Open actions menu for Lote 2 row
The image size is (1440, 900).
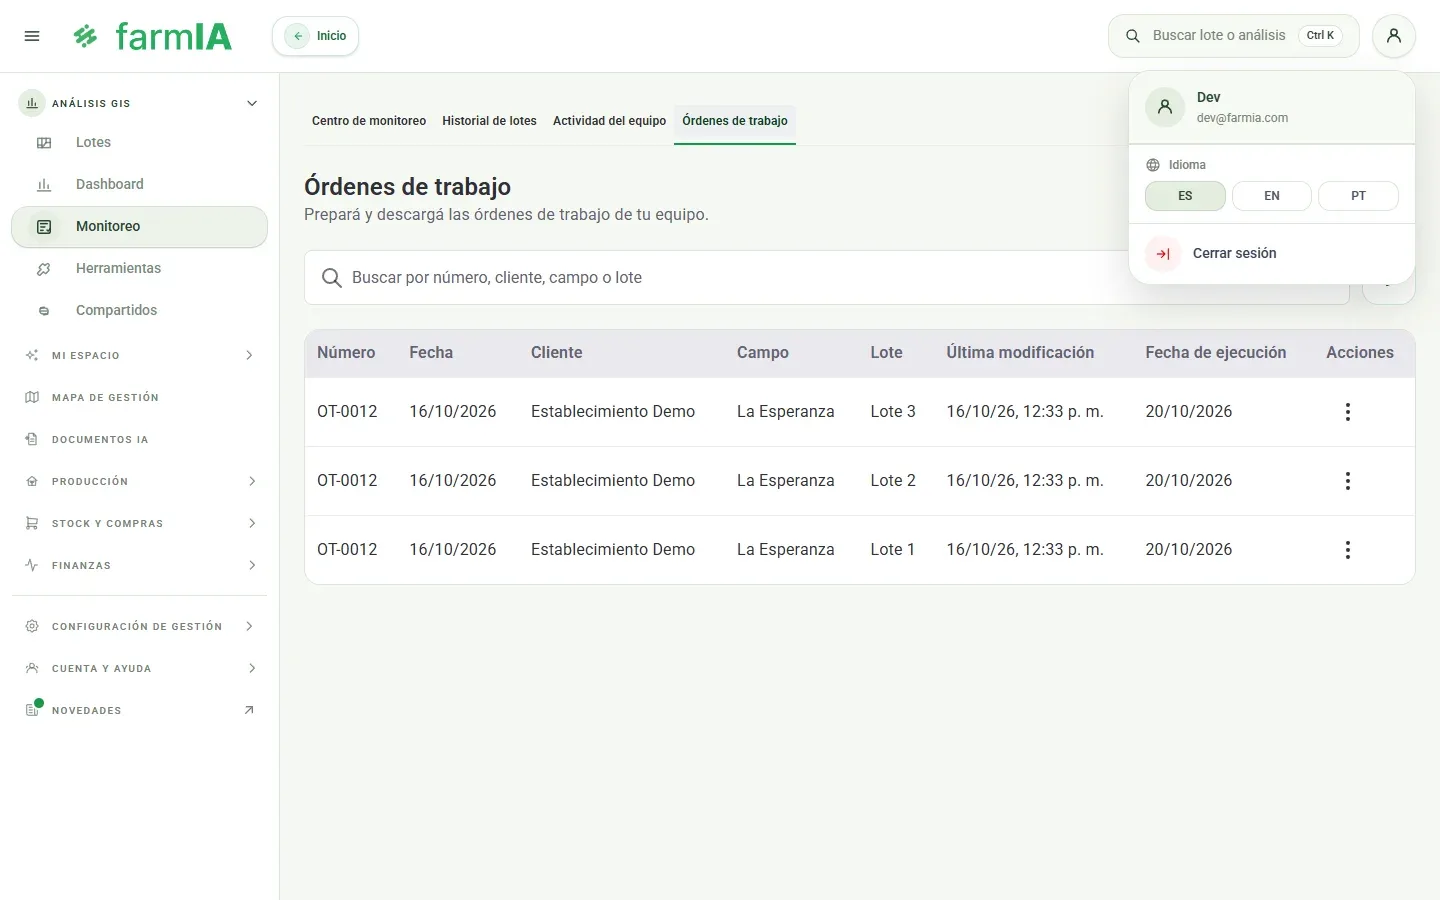coord(1348,481)
